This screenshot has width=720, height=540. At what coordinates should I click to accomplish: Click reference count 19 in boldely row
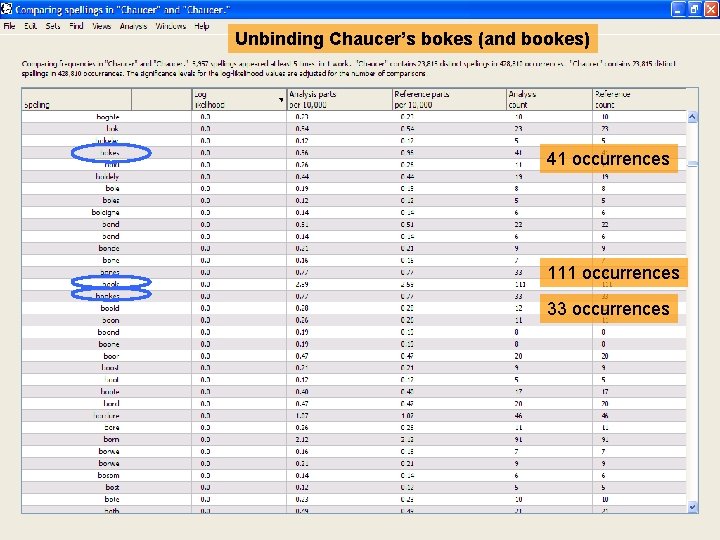pyautogui.click(x=605, y=176)
